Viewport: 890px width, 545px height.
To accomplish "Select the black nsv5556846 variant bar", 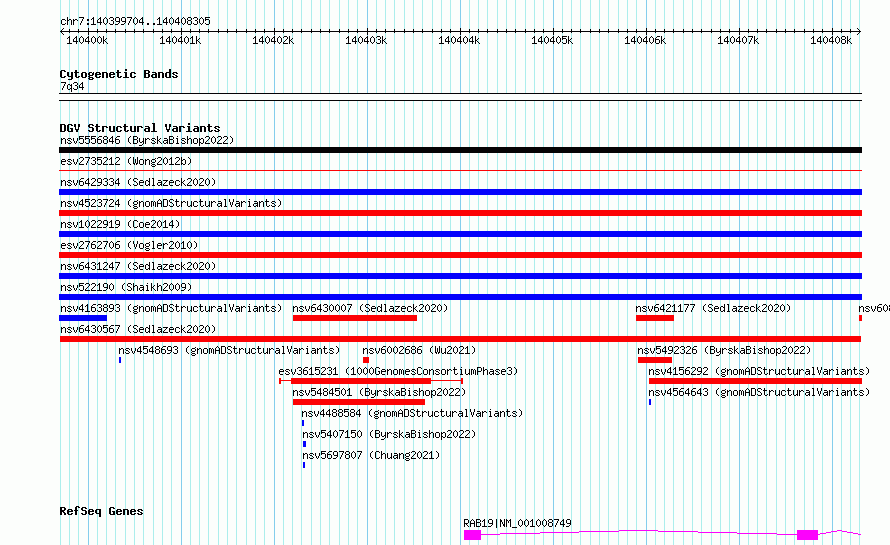I will pyautogui.click(x=460, y=150).
